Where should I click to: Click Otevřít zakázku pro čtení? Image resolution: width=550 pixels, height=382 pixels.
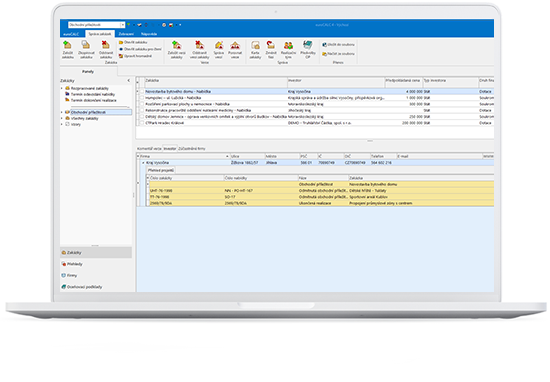tap(140, 49)
